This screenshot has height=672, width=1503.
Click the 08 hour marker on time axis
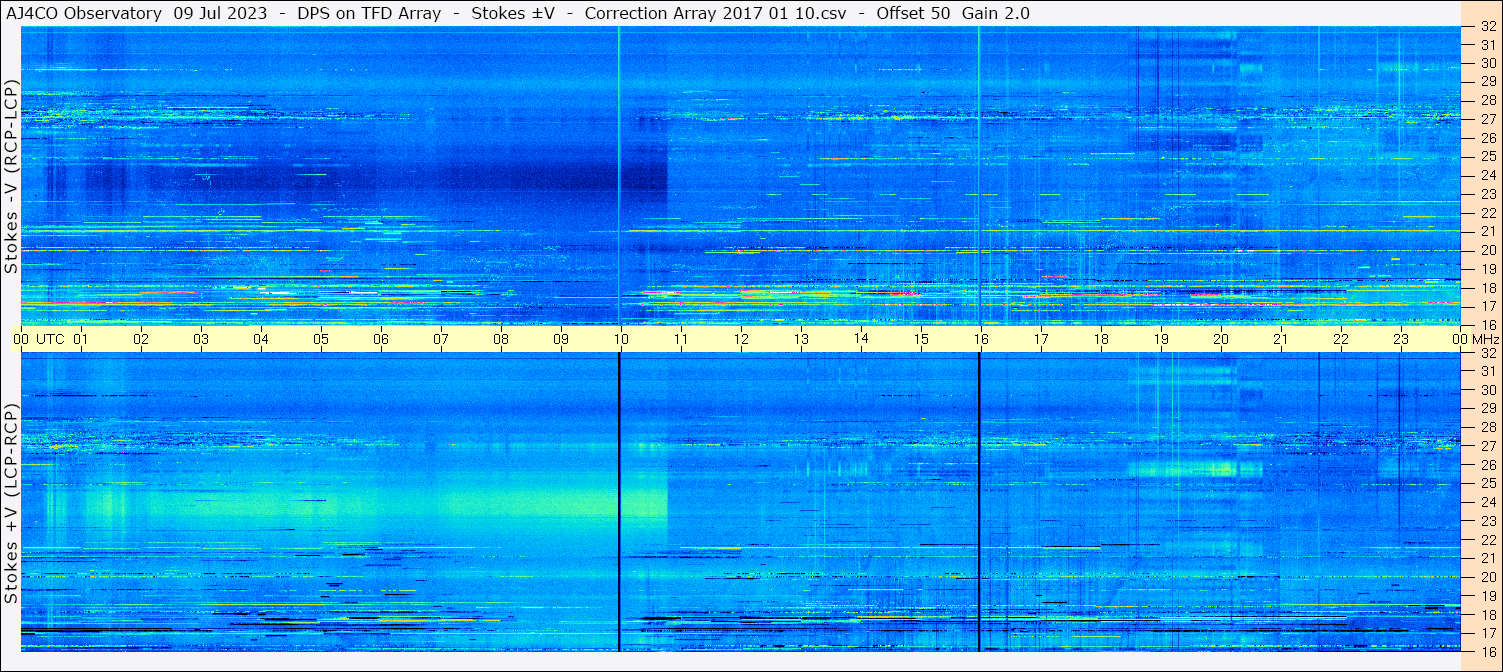(x=501, y=339)
